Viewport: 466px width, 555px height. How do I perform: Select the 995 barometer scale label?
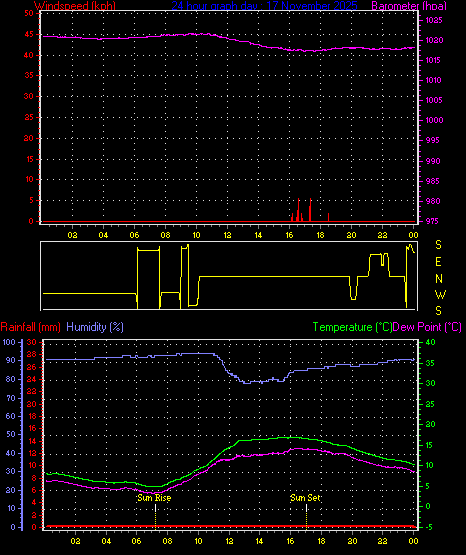tap(433, 141)
